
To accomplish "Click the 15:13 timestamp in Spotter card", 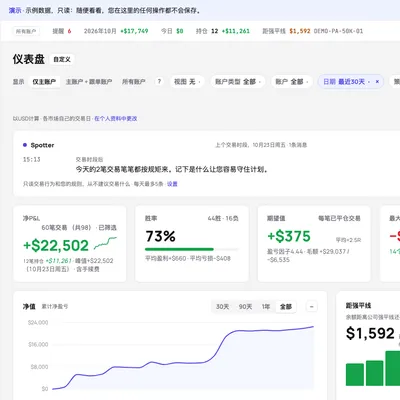I will tap(31, 160).
